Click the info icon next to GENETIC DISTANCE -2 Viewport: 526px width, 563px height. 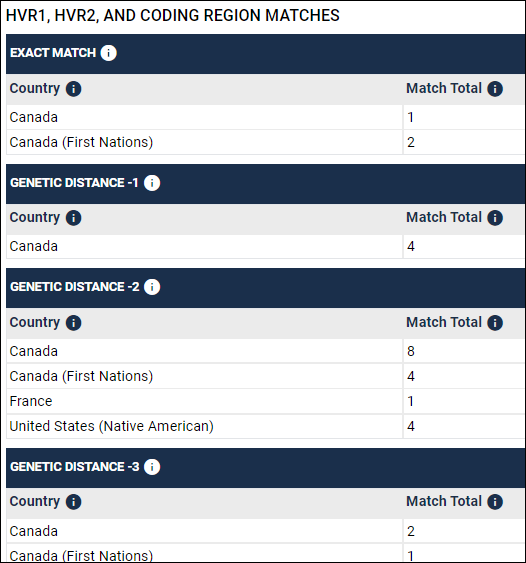pos(152,287)
